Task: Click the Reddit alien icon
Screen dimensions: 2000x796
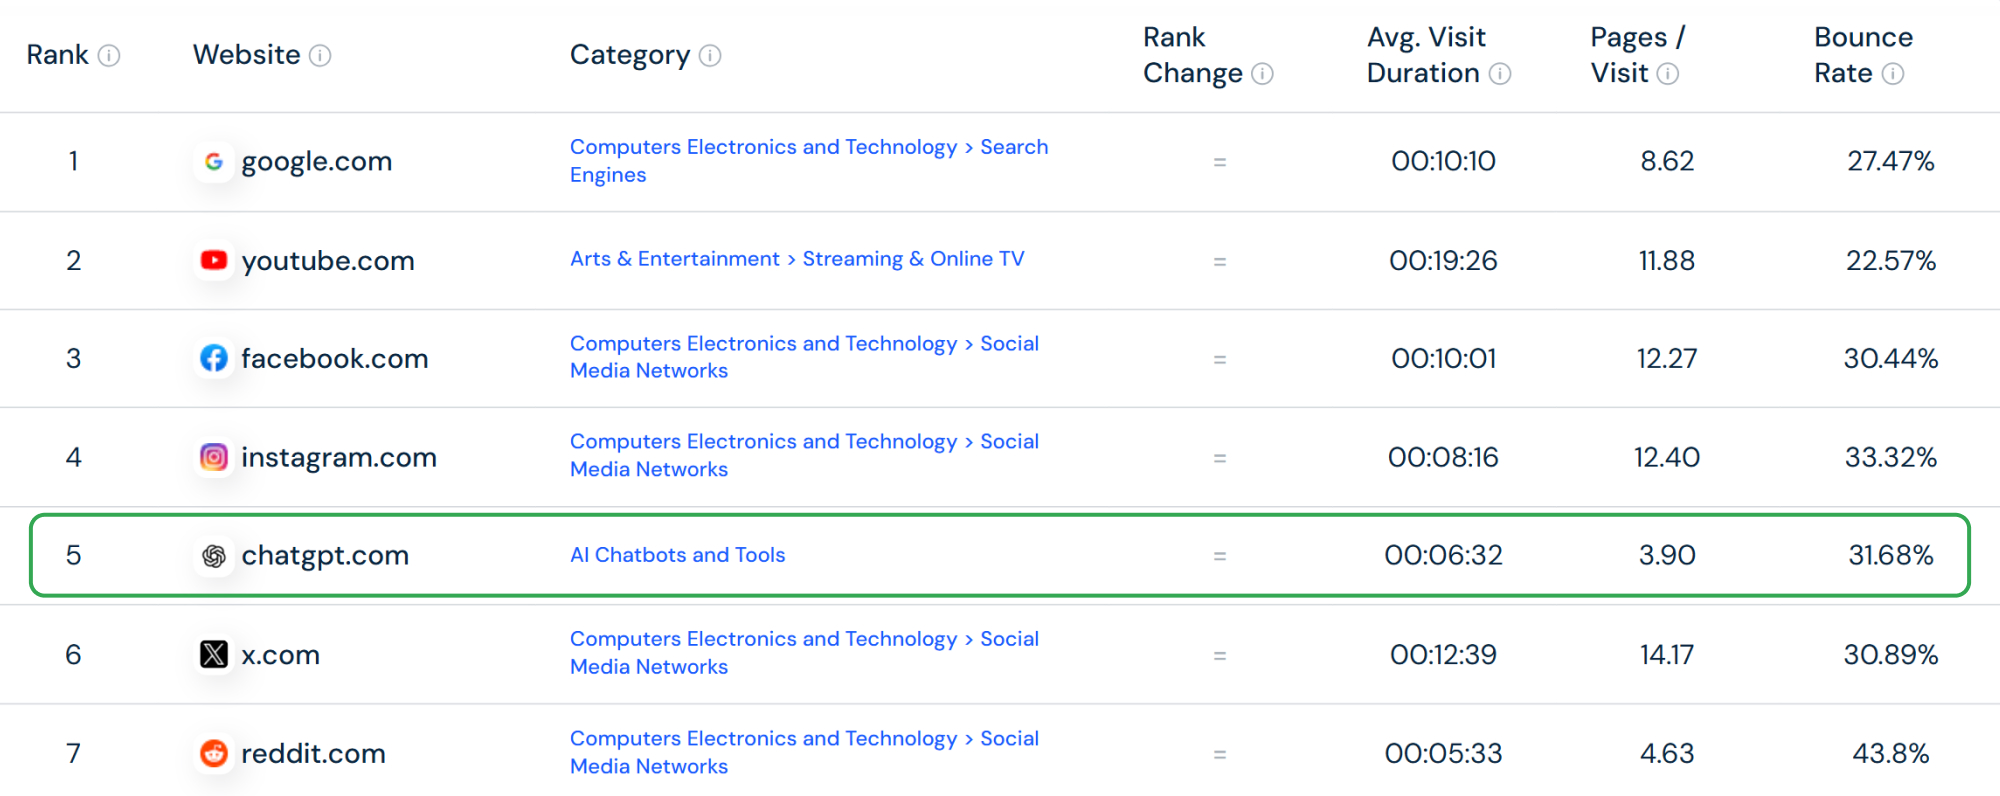Action: tap(214, 753)
